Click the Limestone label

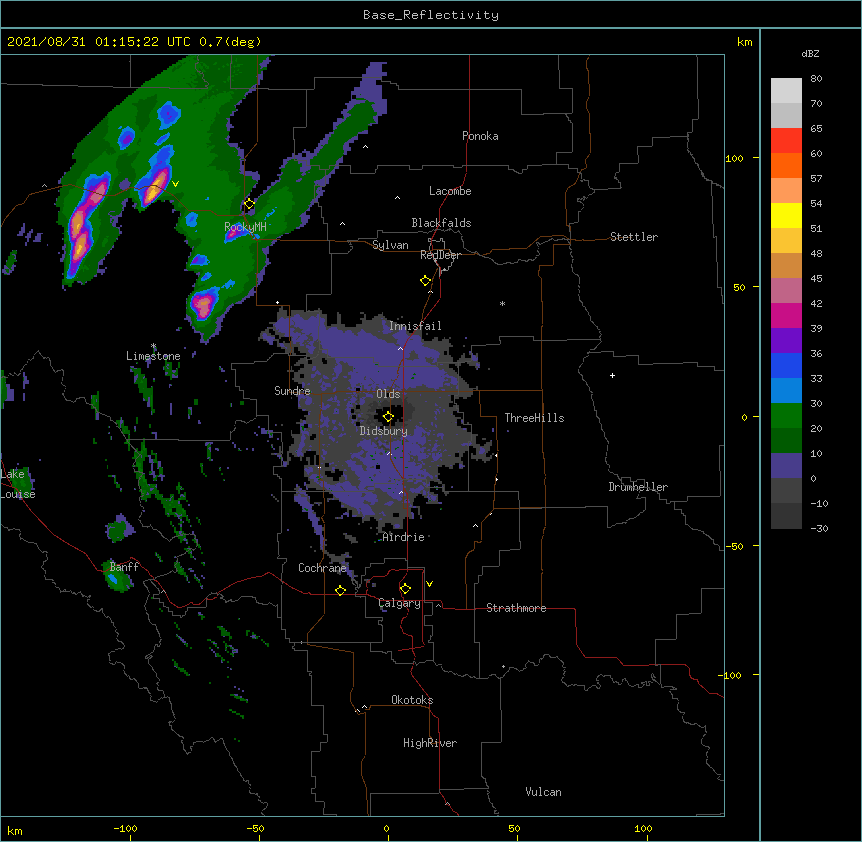point(153,356)
